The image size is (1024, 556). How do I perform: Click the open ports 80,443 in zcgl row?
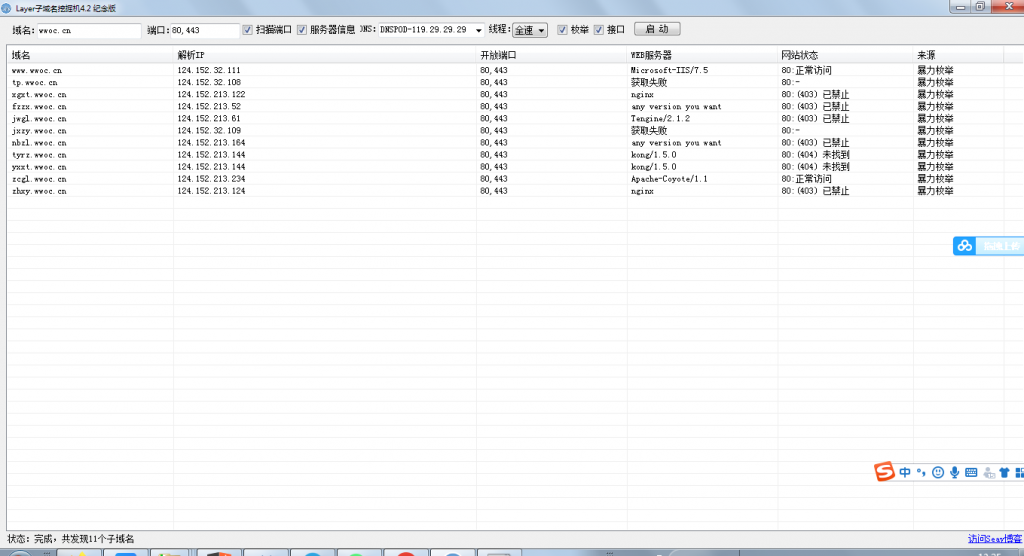point(494,179)
